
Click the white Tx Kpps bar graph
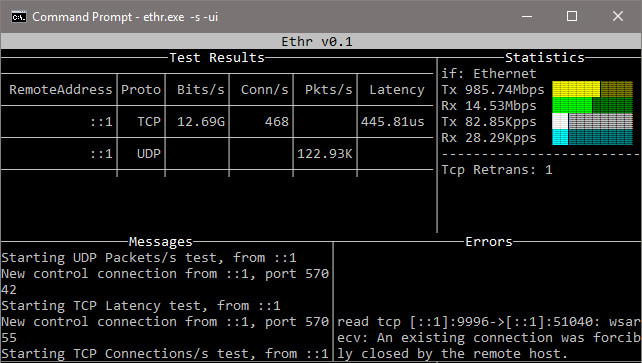(x=592, y=122)
